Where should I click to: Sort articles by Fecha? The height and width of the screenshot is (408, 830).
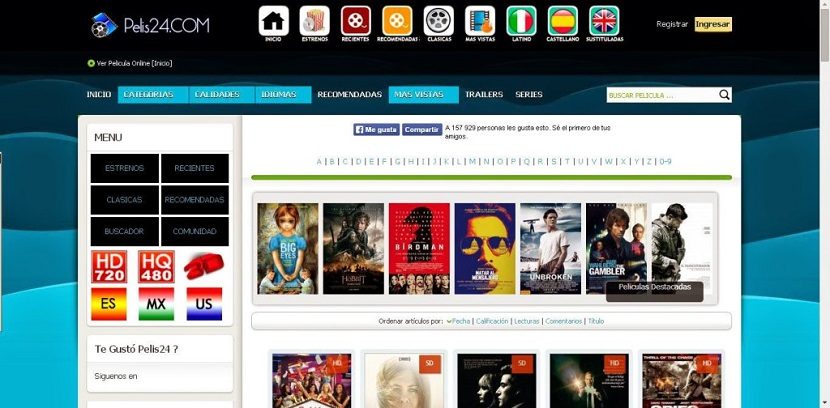461,321
